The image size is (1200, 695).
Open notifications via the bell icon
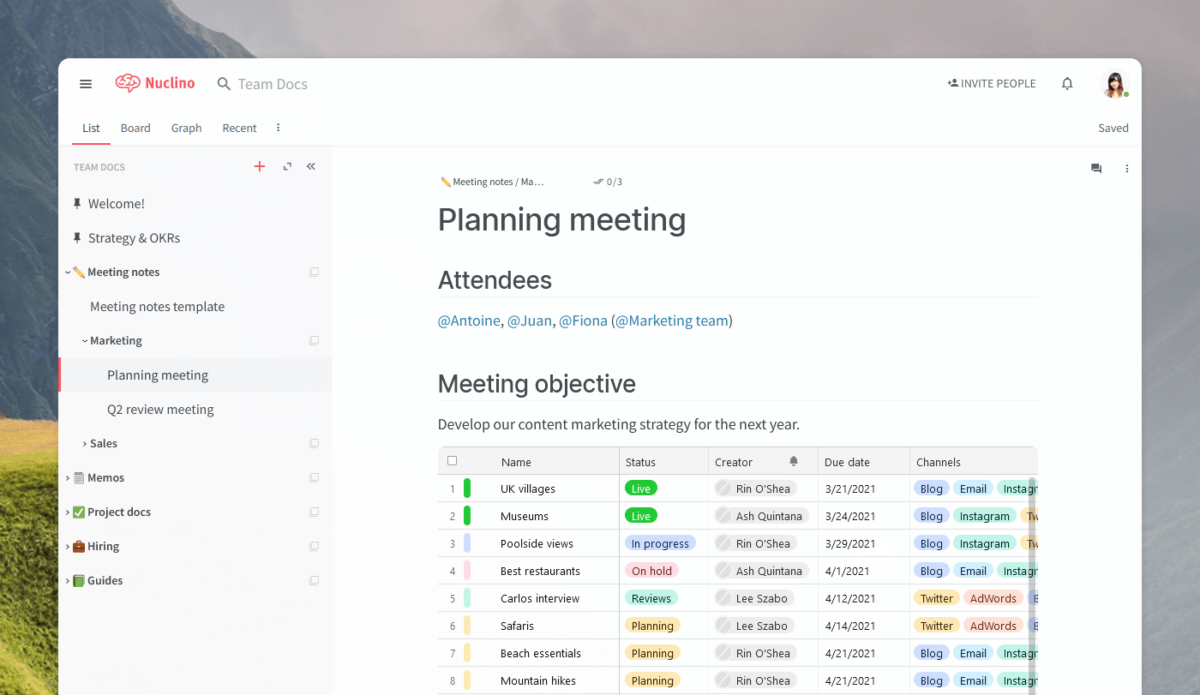point(1067,84)
